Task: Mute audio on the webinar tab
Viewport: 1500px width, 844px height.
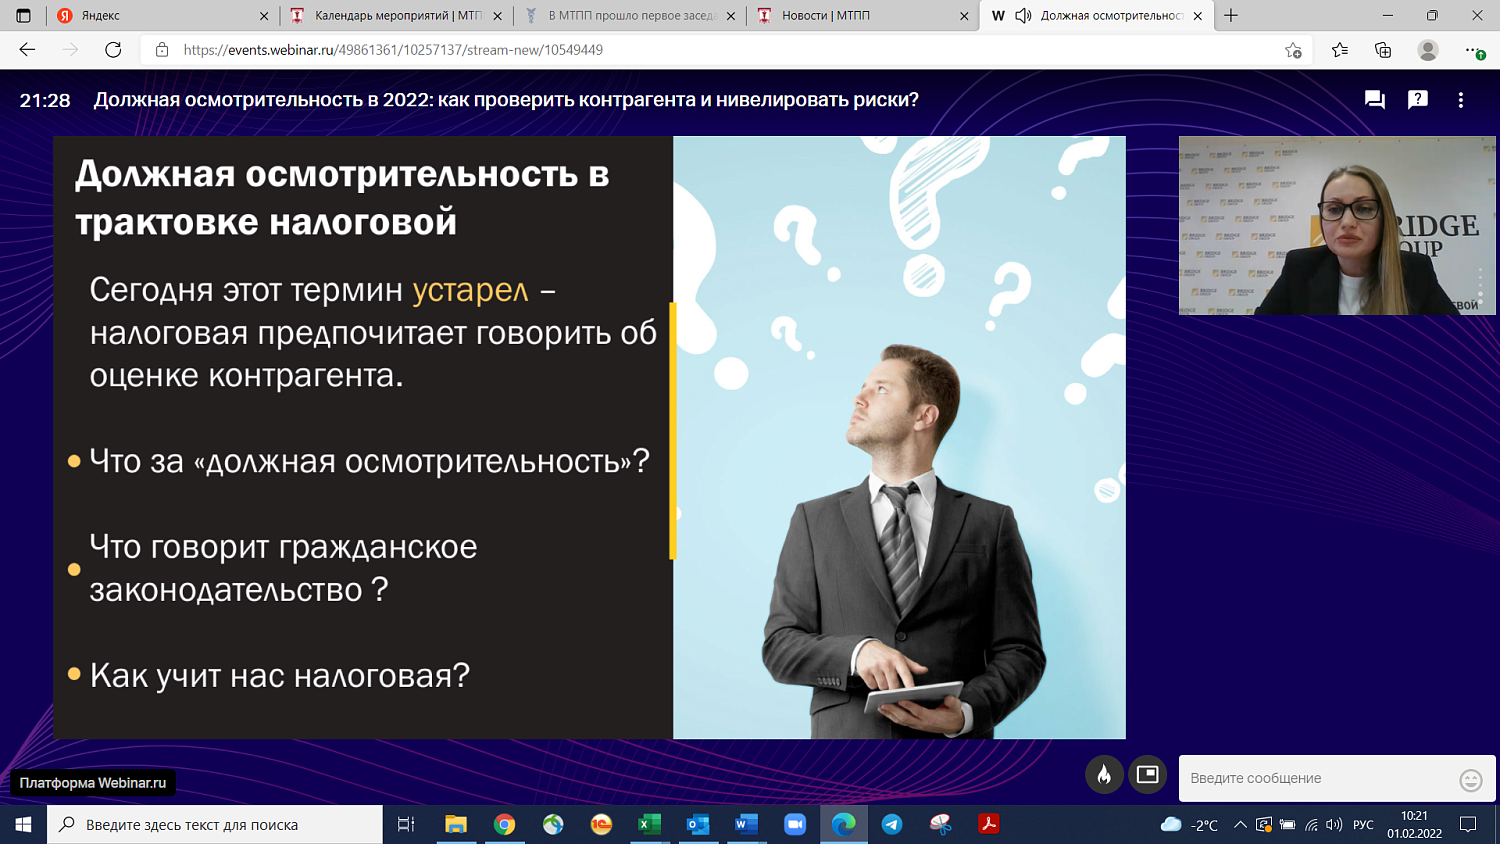Action: pos(1023,16)
